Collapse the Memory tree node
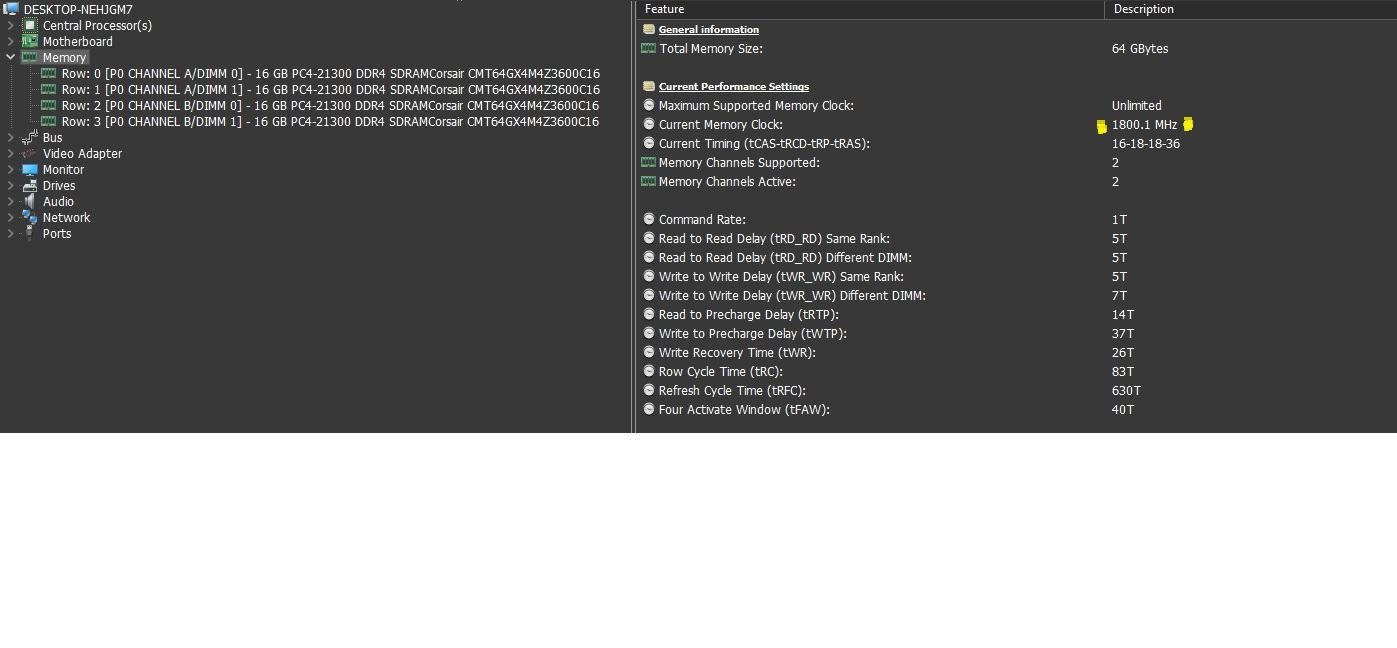The image size is (1397, 648). click(11, 58)
